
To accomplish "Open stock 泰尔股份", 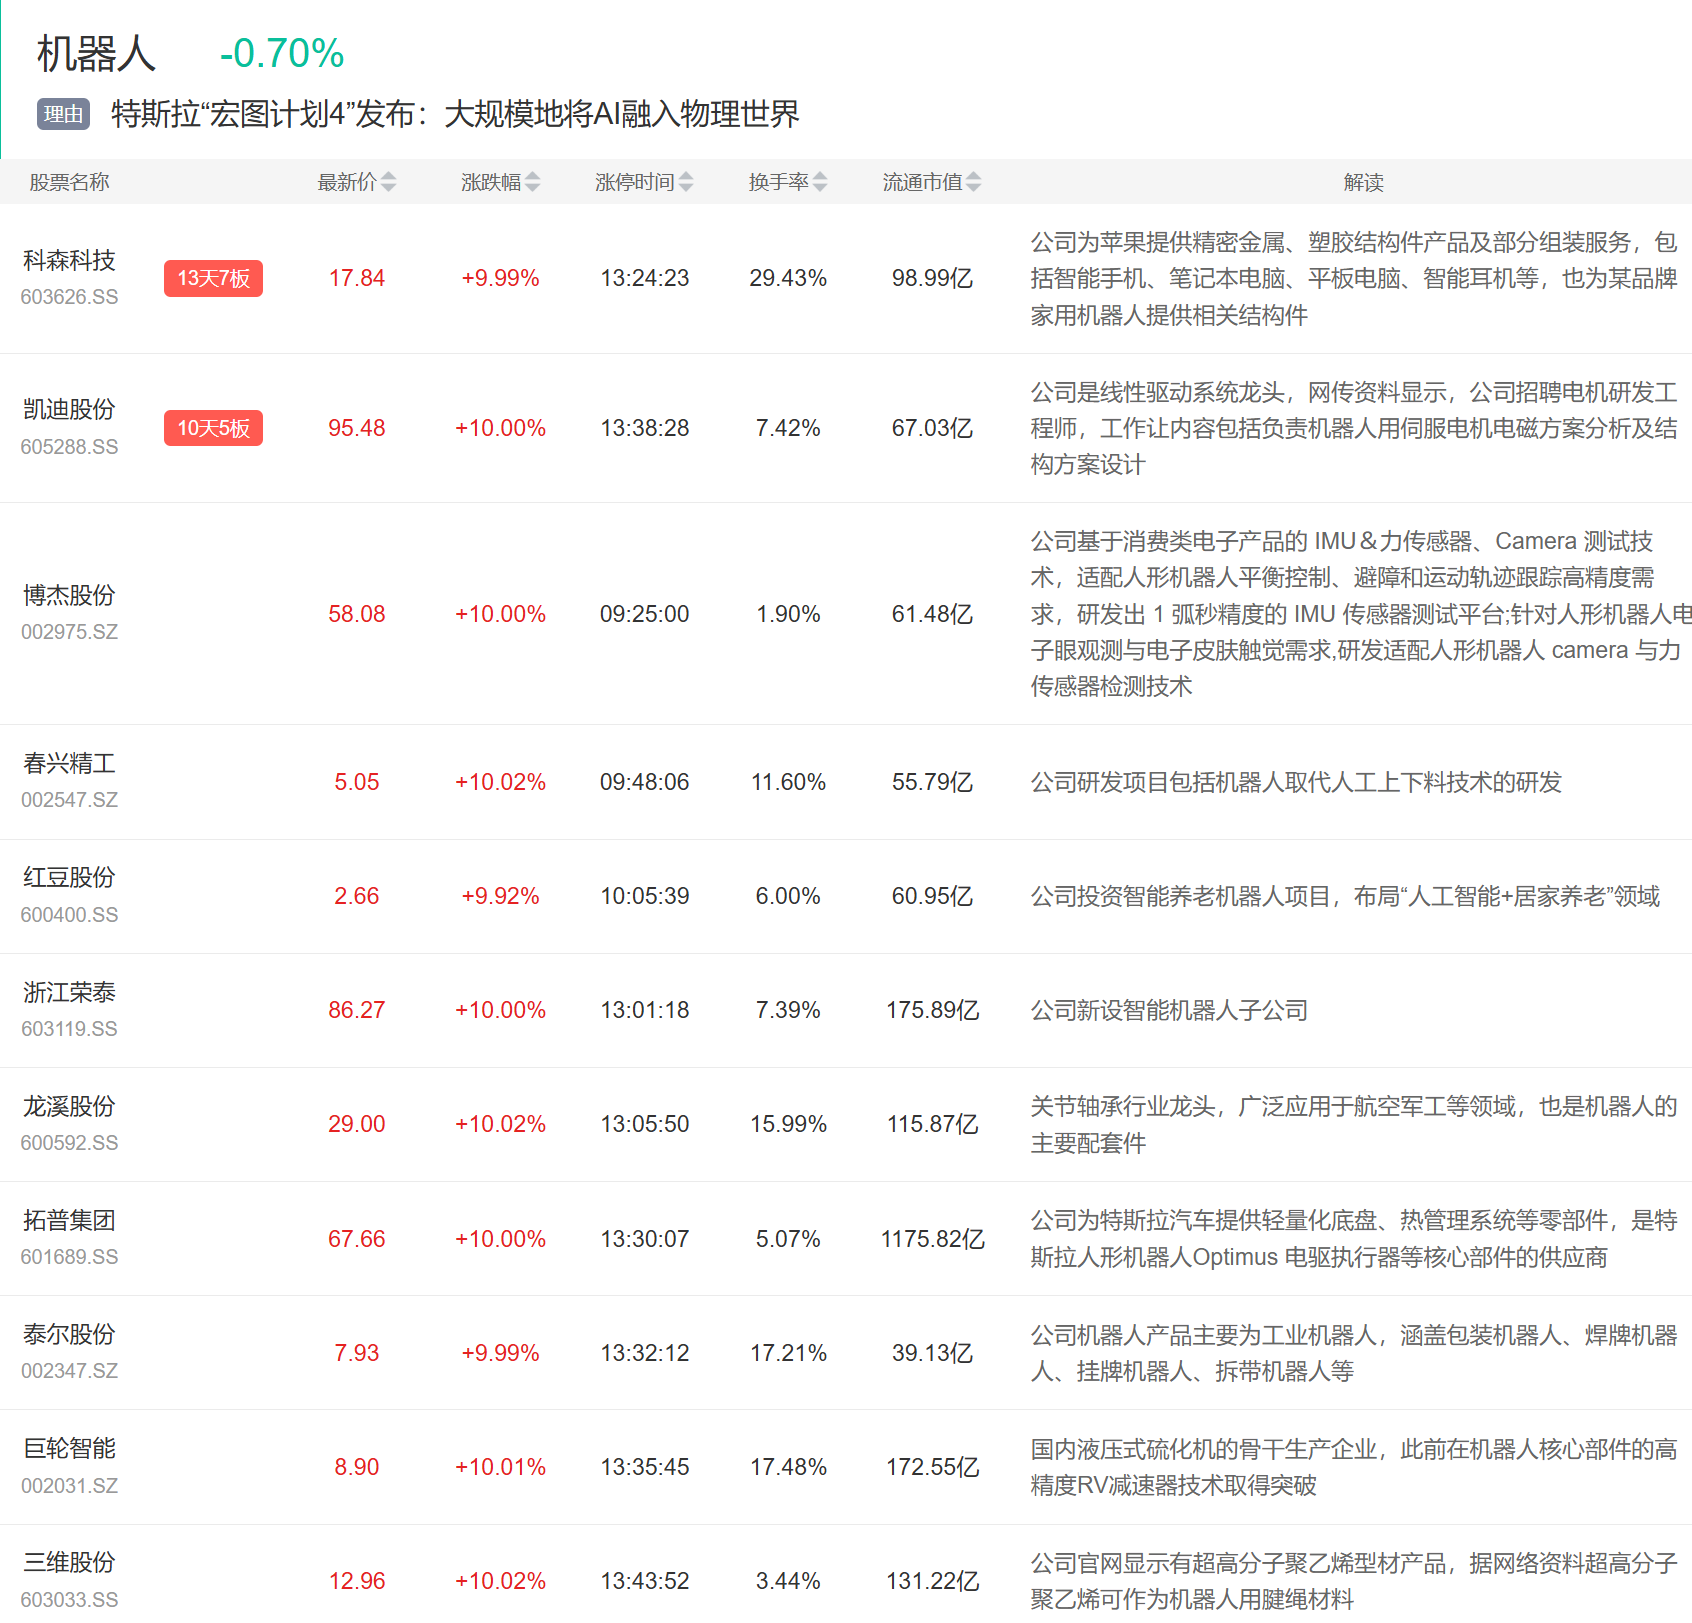I will [x=69, y=1334].
